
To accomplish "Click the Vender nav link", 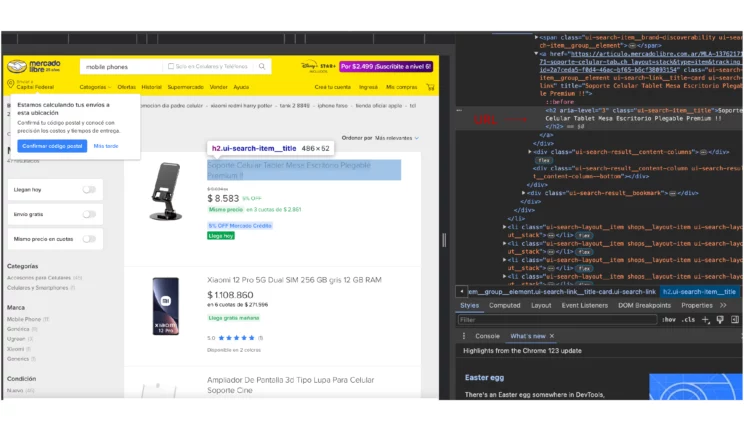I will click(x=218, y=87).
